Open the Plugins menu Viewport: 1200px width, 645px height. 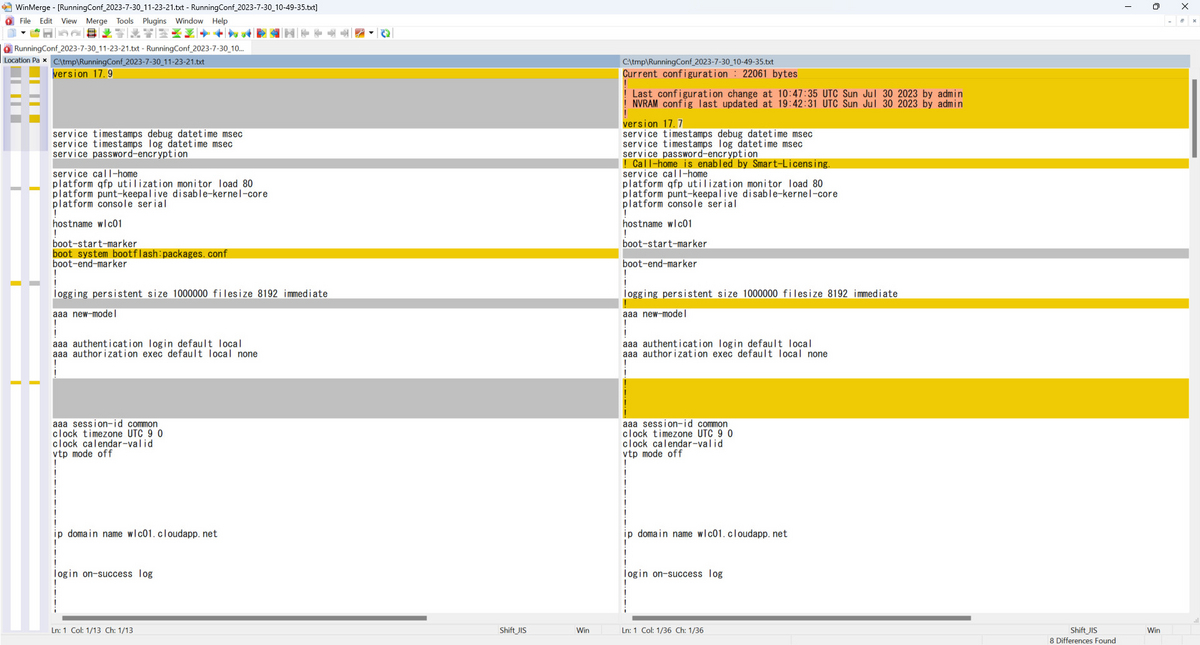pyautogui.click(x=153, y=20)
